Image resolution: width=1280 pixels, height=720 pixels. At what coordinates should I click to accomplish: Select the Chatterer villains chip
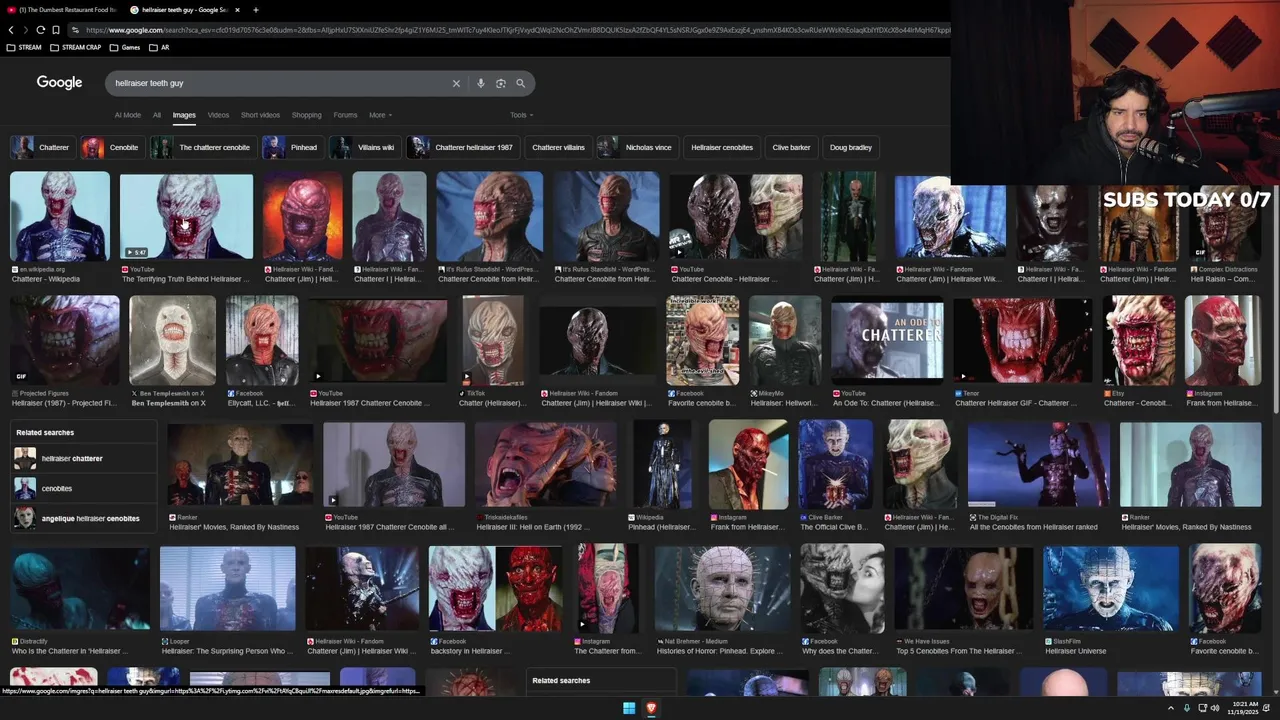pyautogui.click(x=558, y=147)
